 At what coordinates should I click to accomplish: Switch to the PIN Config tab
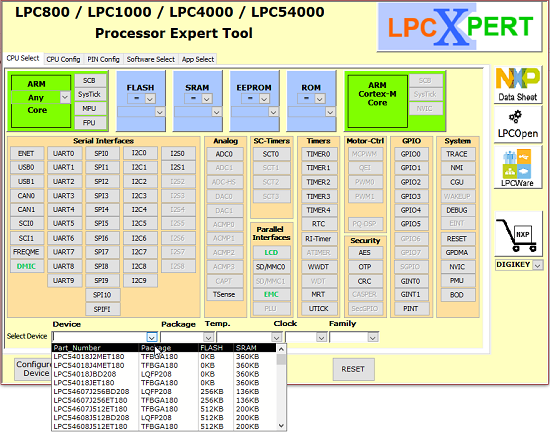tap(103, 59)
